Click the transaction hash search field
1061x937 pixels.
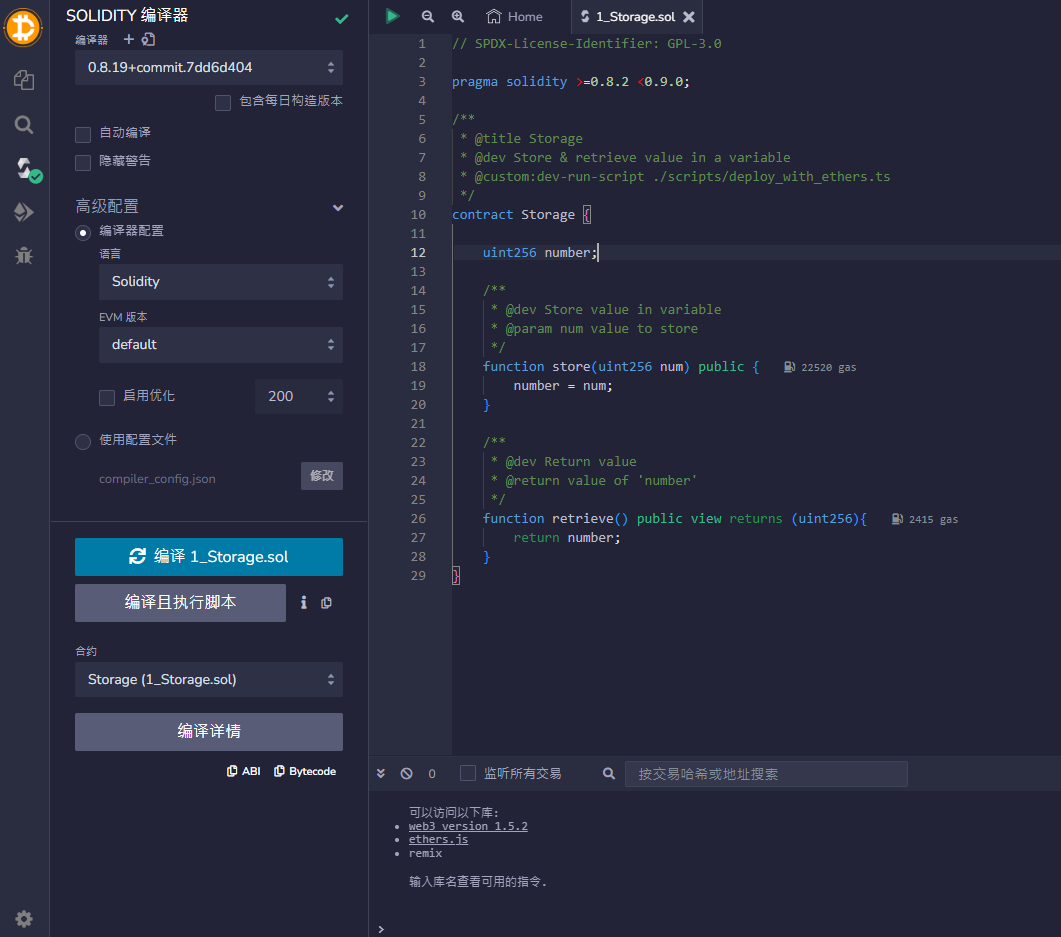[765, 774]
